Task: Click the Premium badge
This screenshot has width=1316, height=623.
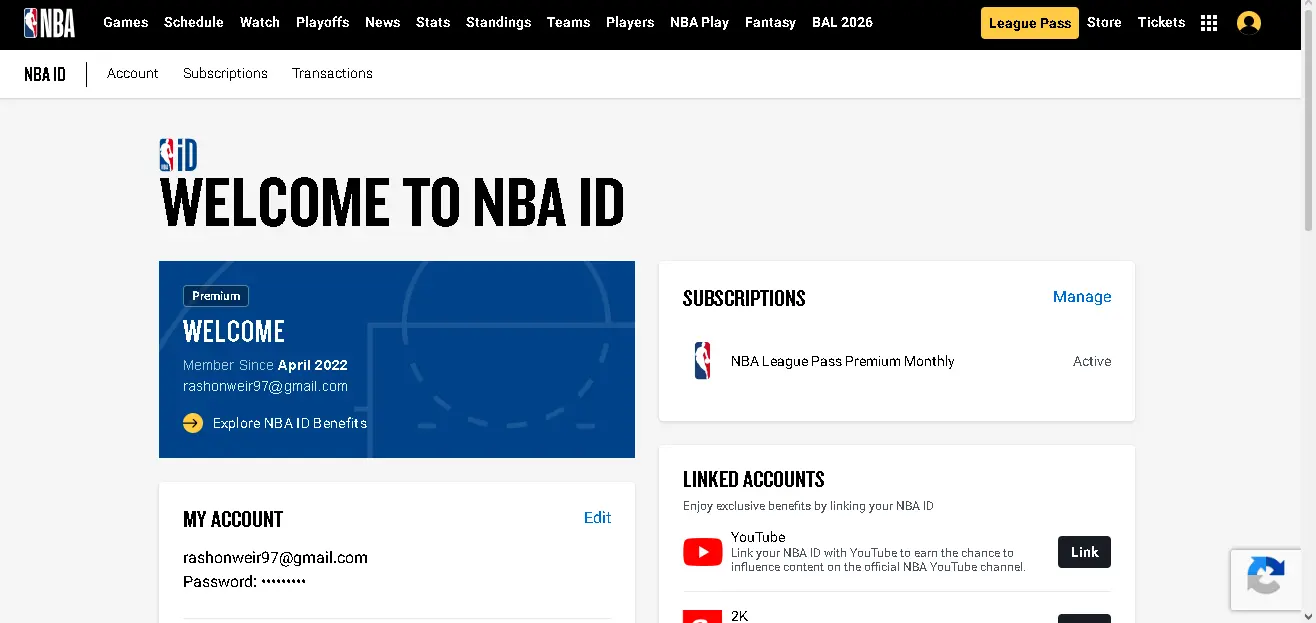Action: pyautogui.click(x=216, y=296)
